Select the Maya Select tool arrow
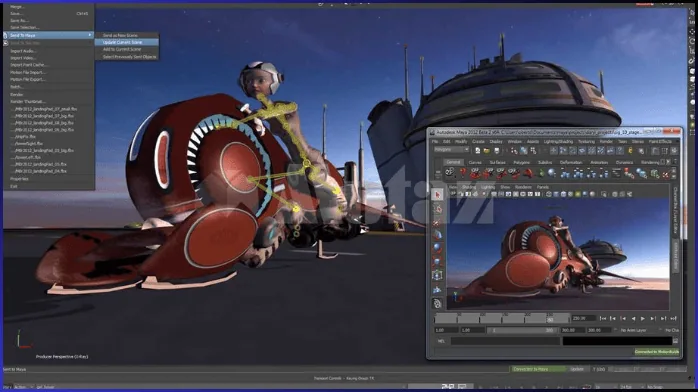 437,194
